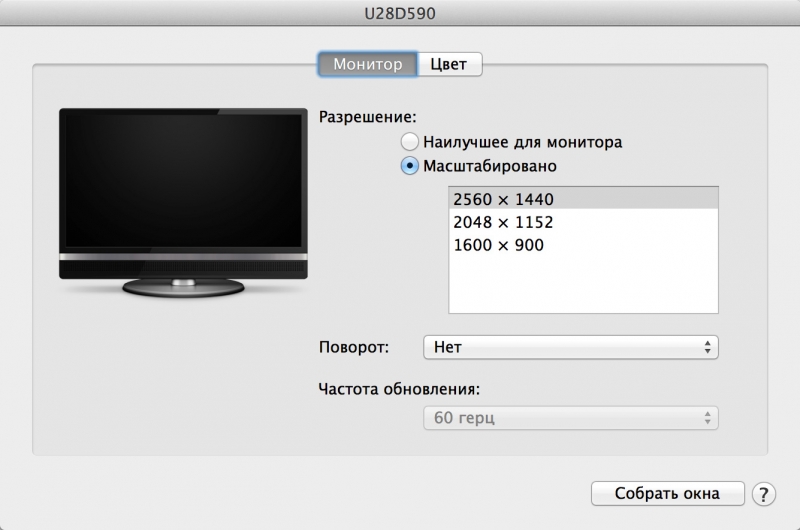Choose the 1600 × 900 resolution
The height and width of the screenshot is (530, 800).
[x=583, y=245]
